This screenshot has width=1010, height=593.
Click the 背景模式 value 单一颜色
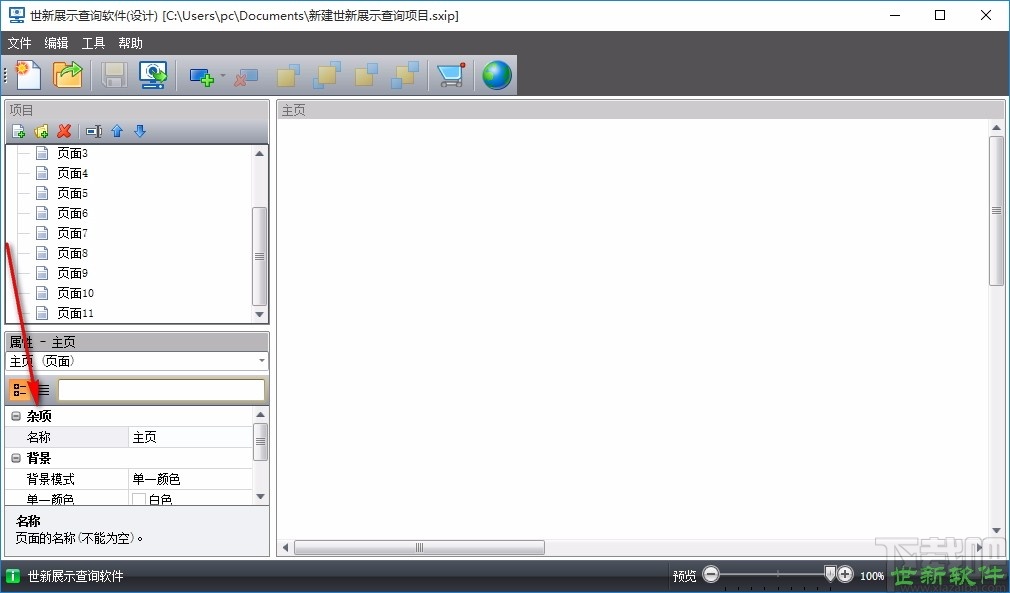click(191, 479)
